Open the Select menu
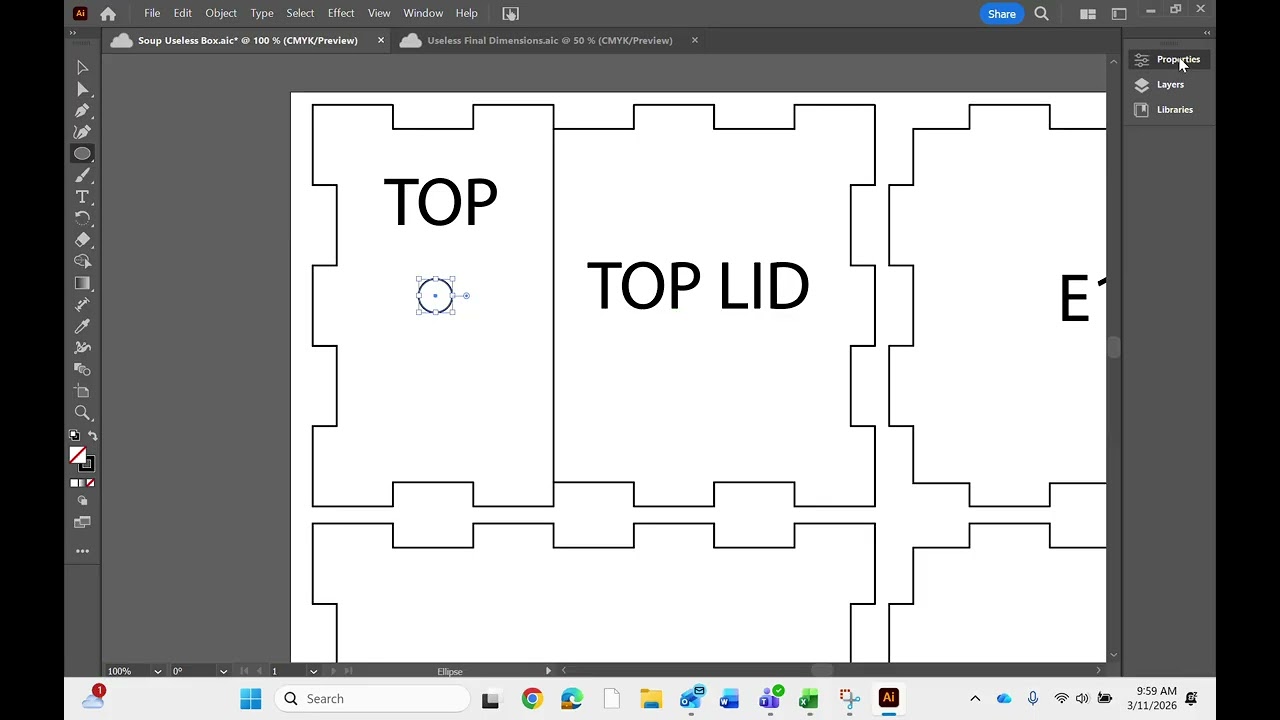This screenshot has width=1280, height=720. [300, 13]
